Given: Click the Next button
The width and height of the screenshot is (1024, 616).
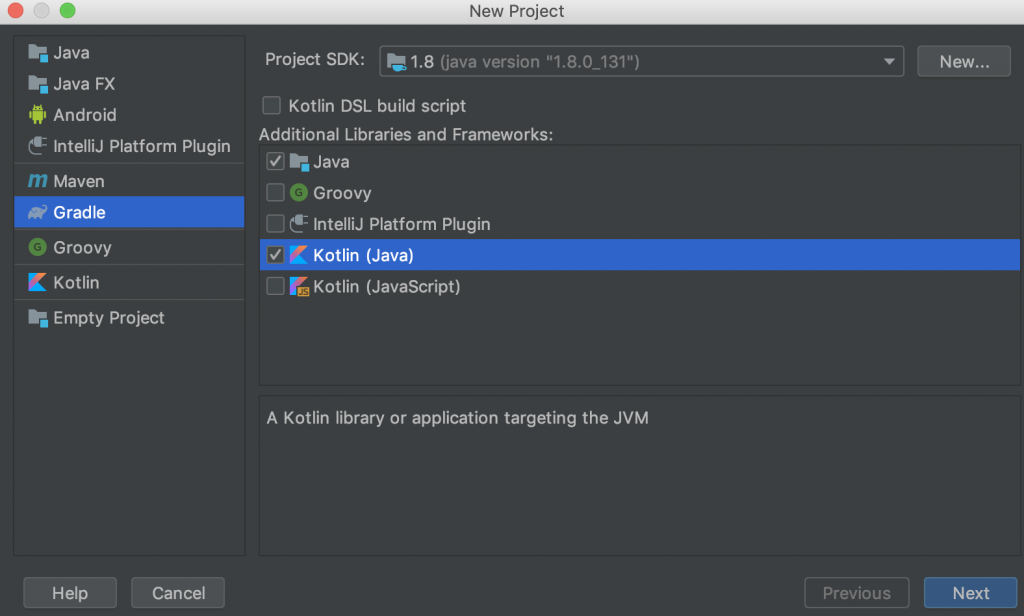Looking at the screenshot, I should [x=970, y=593].
